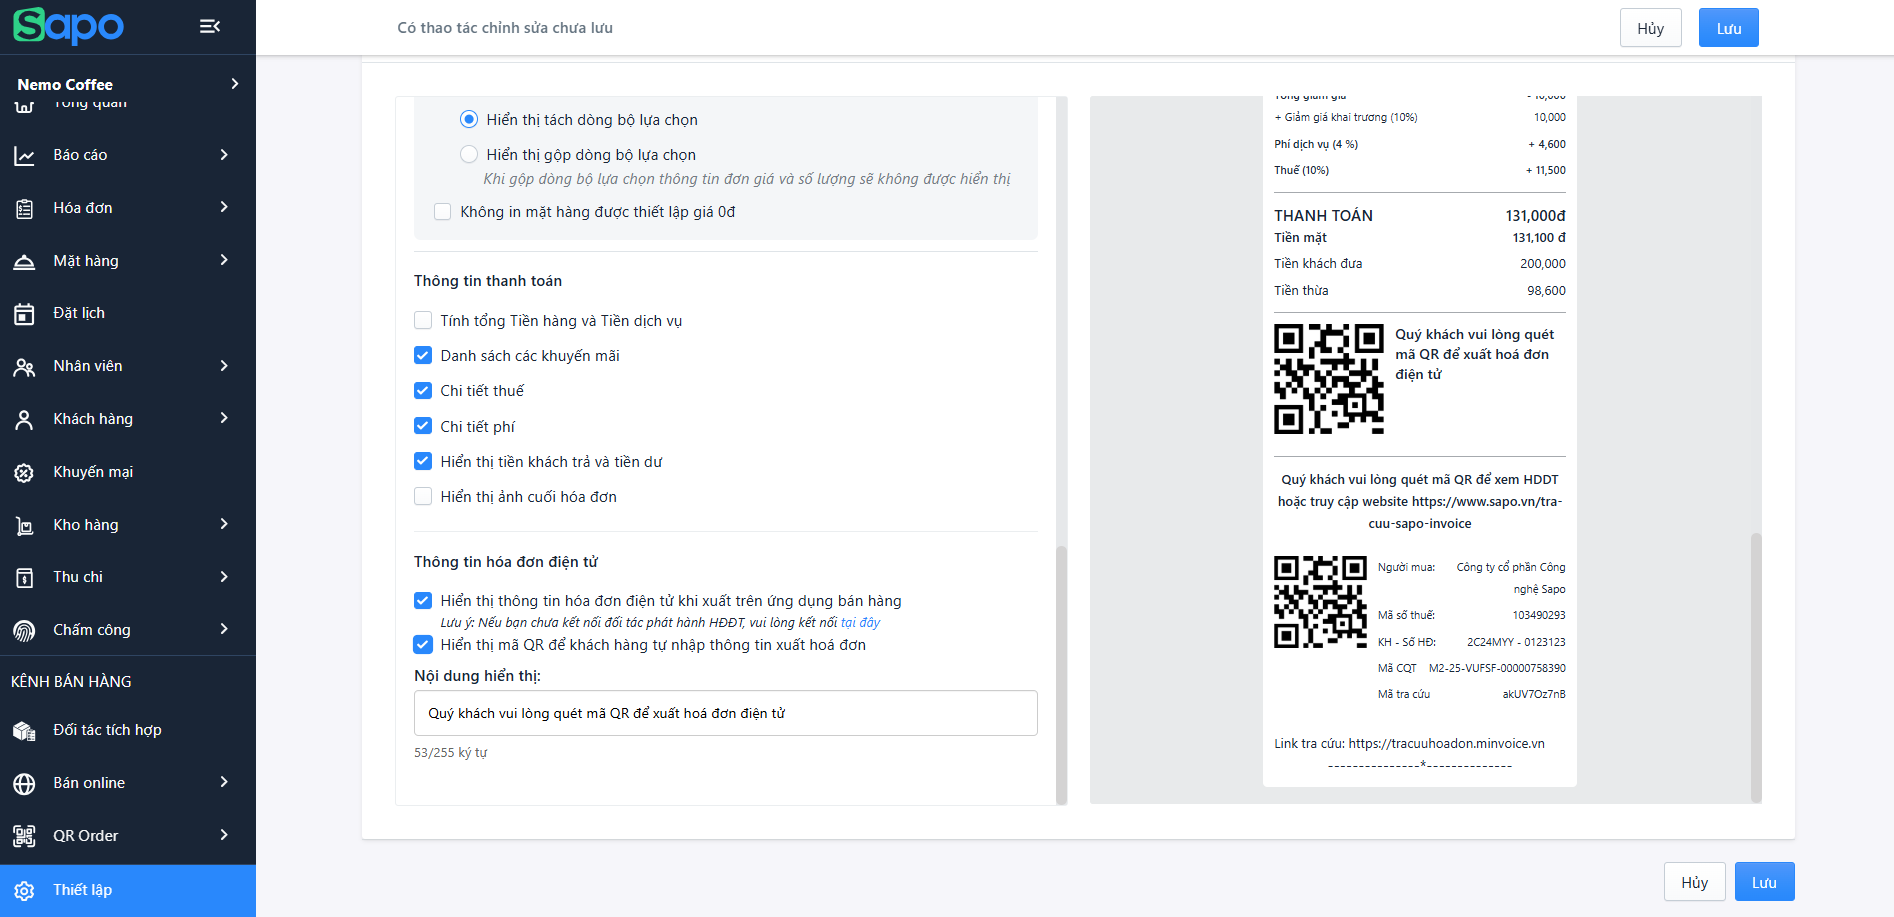The height and width of the screenshot is (917, 1894).
Task: Toggle 'Hiển thị thông tin hóa đơn điện tử' checkbox
Action: pos(423,600)
